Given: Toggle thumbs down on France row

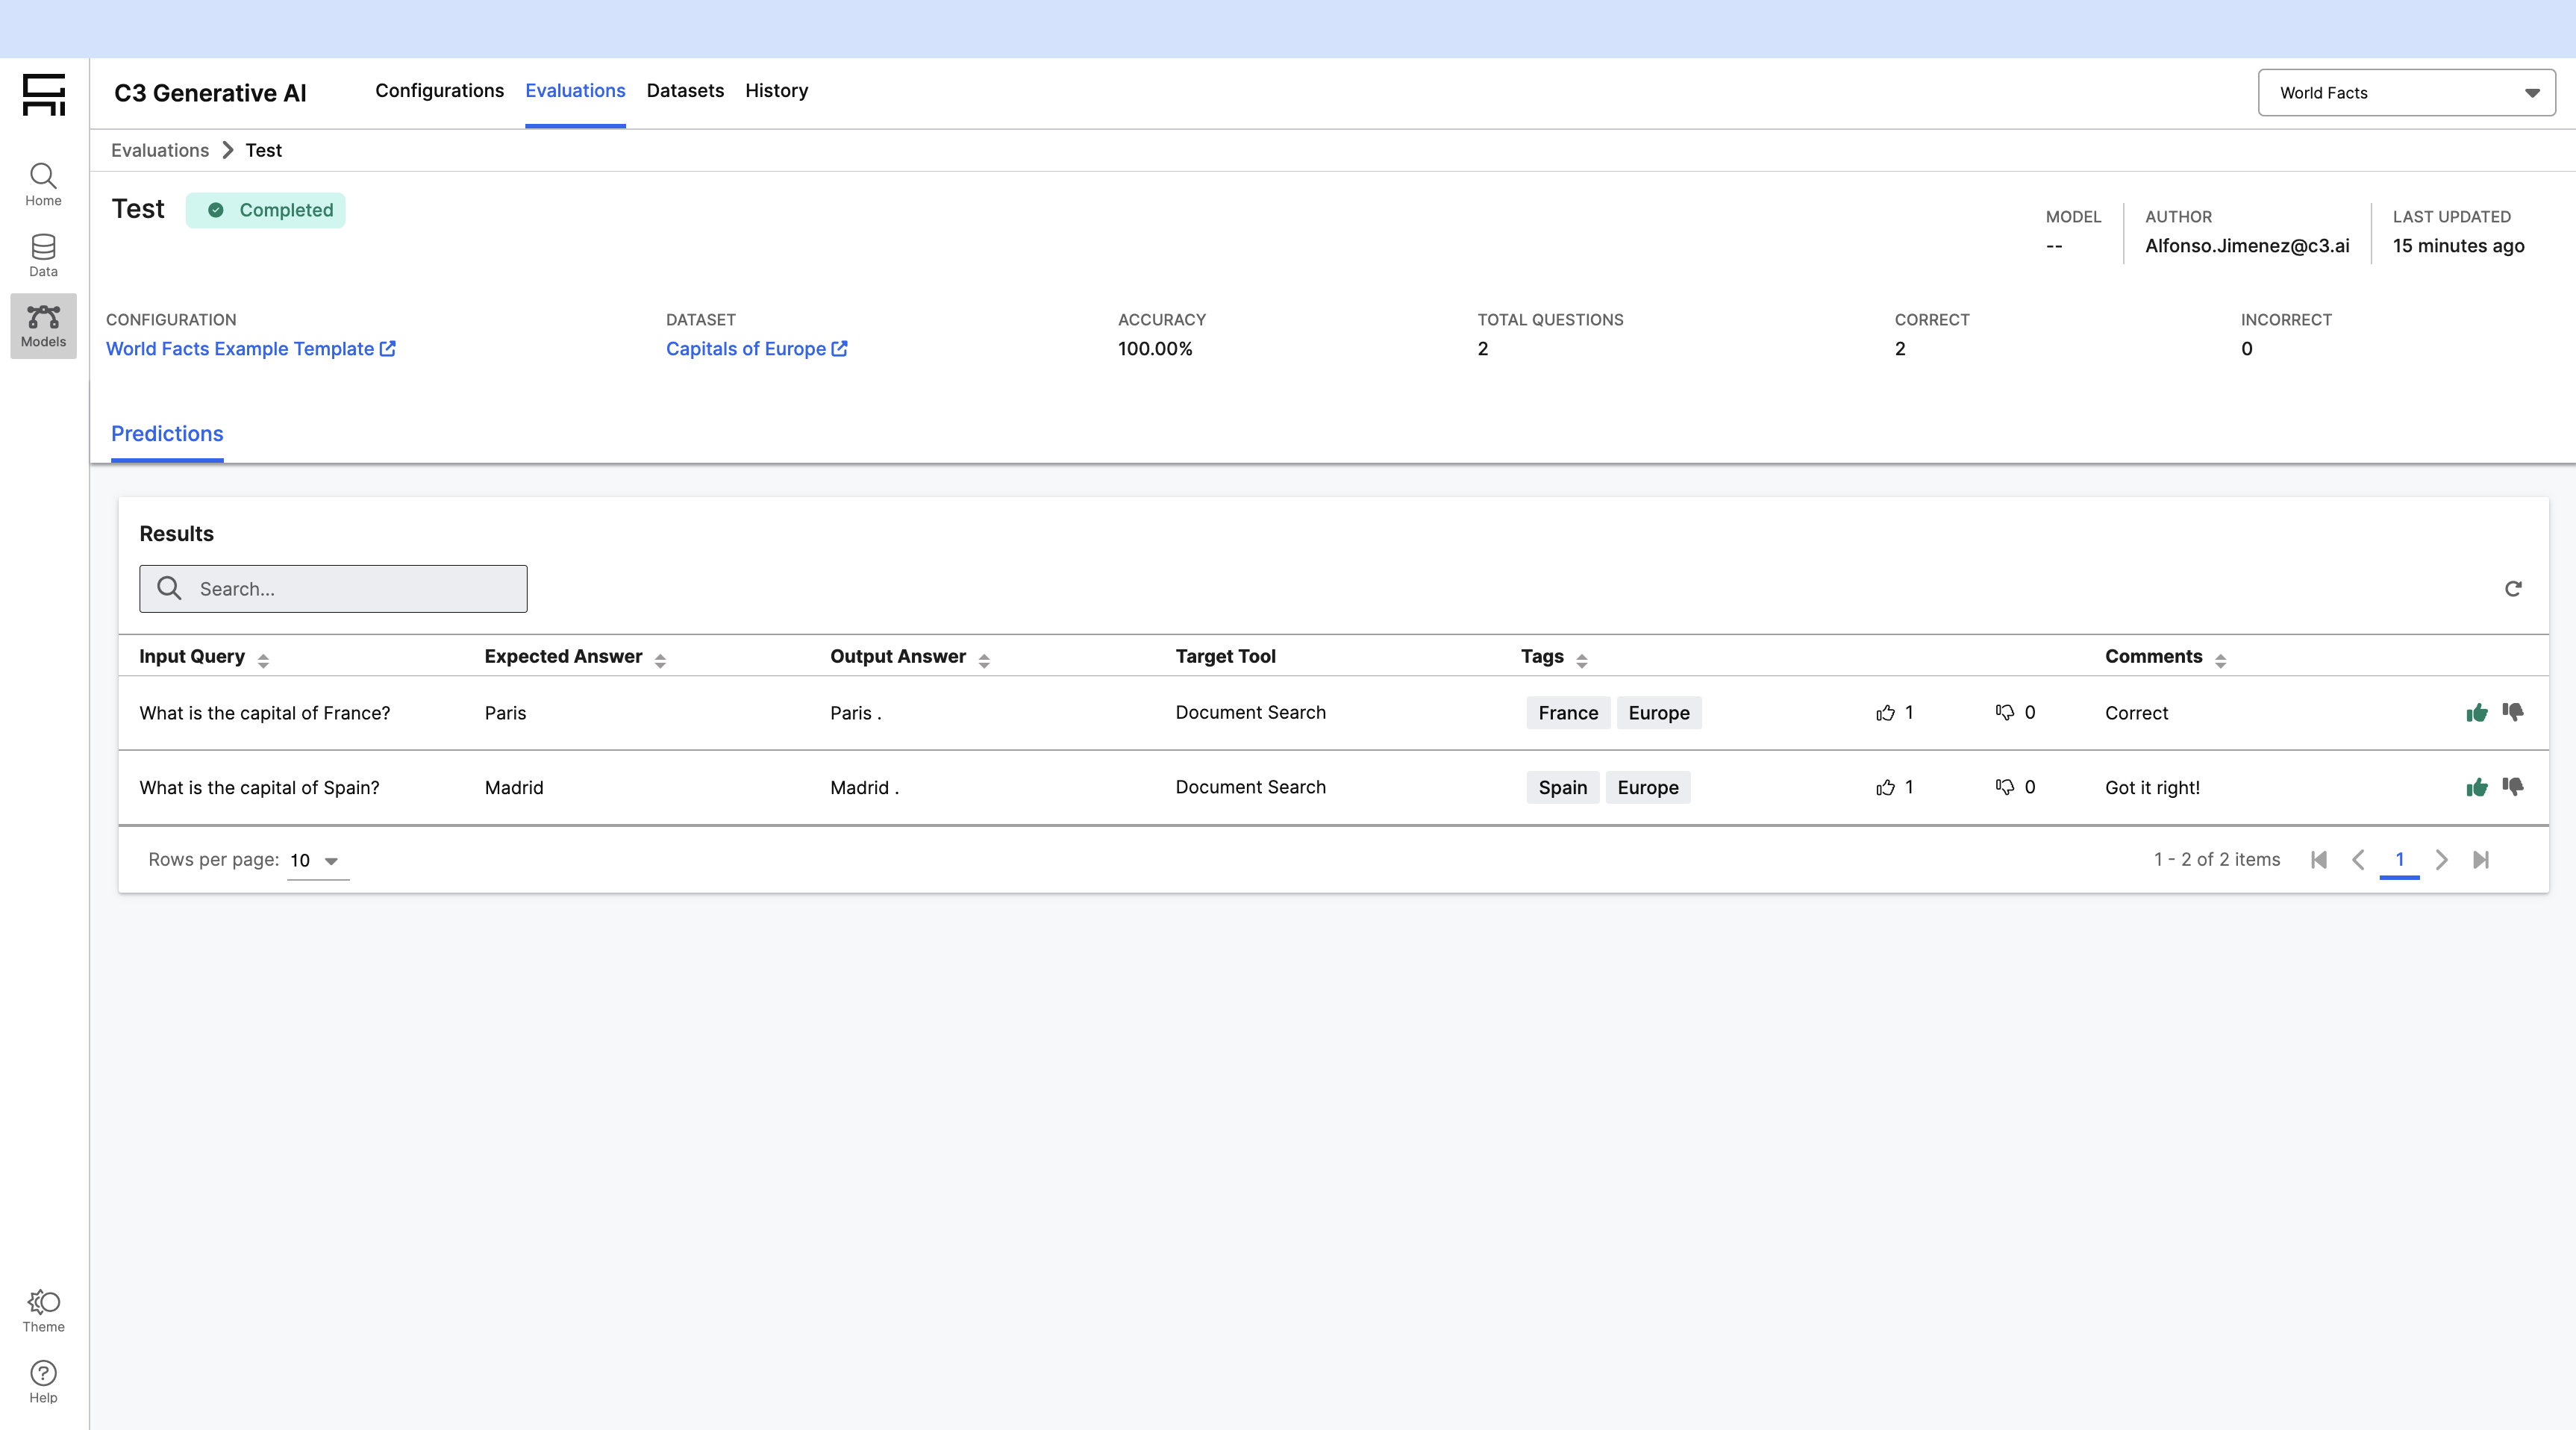Looking at the screenshot, I should [2513, 712].
